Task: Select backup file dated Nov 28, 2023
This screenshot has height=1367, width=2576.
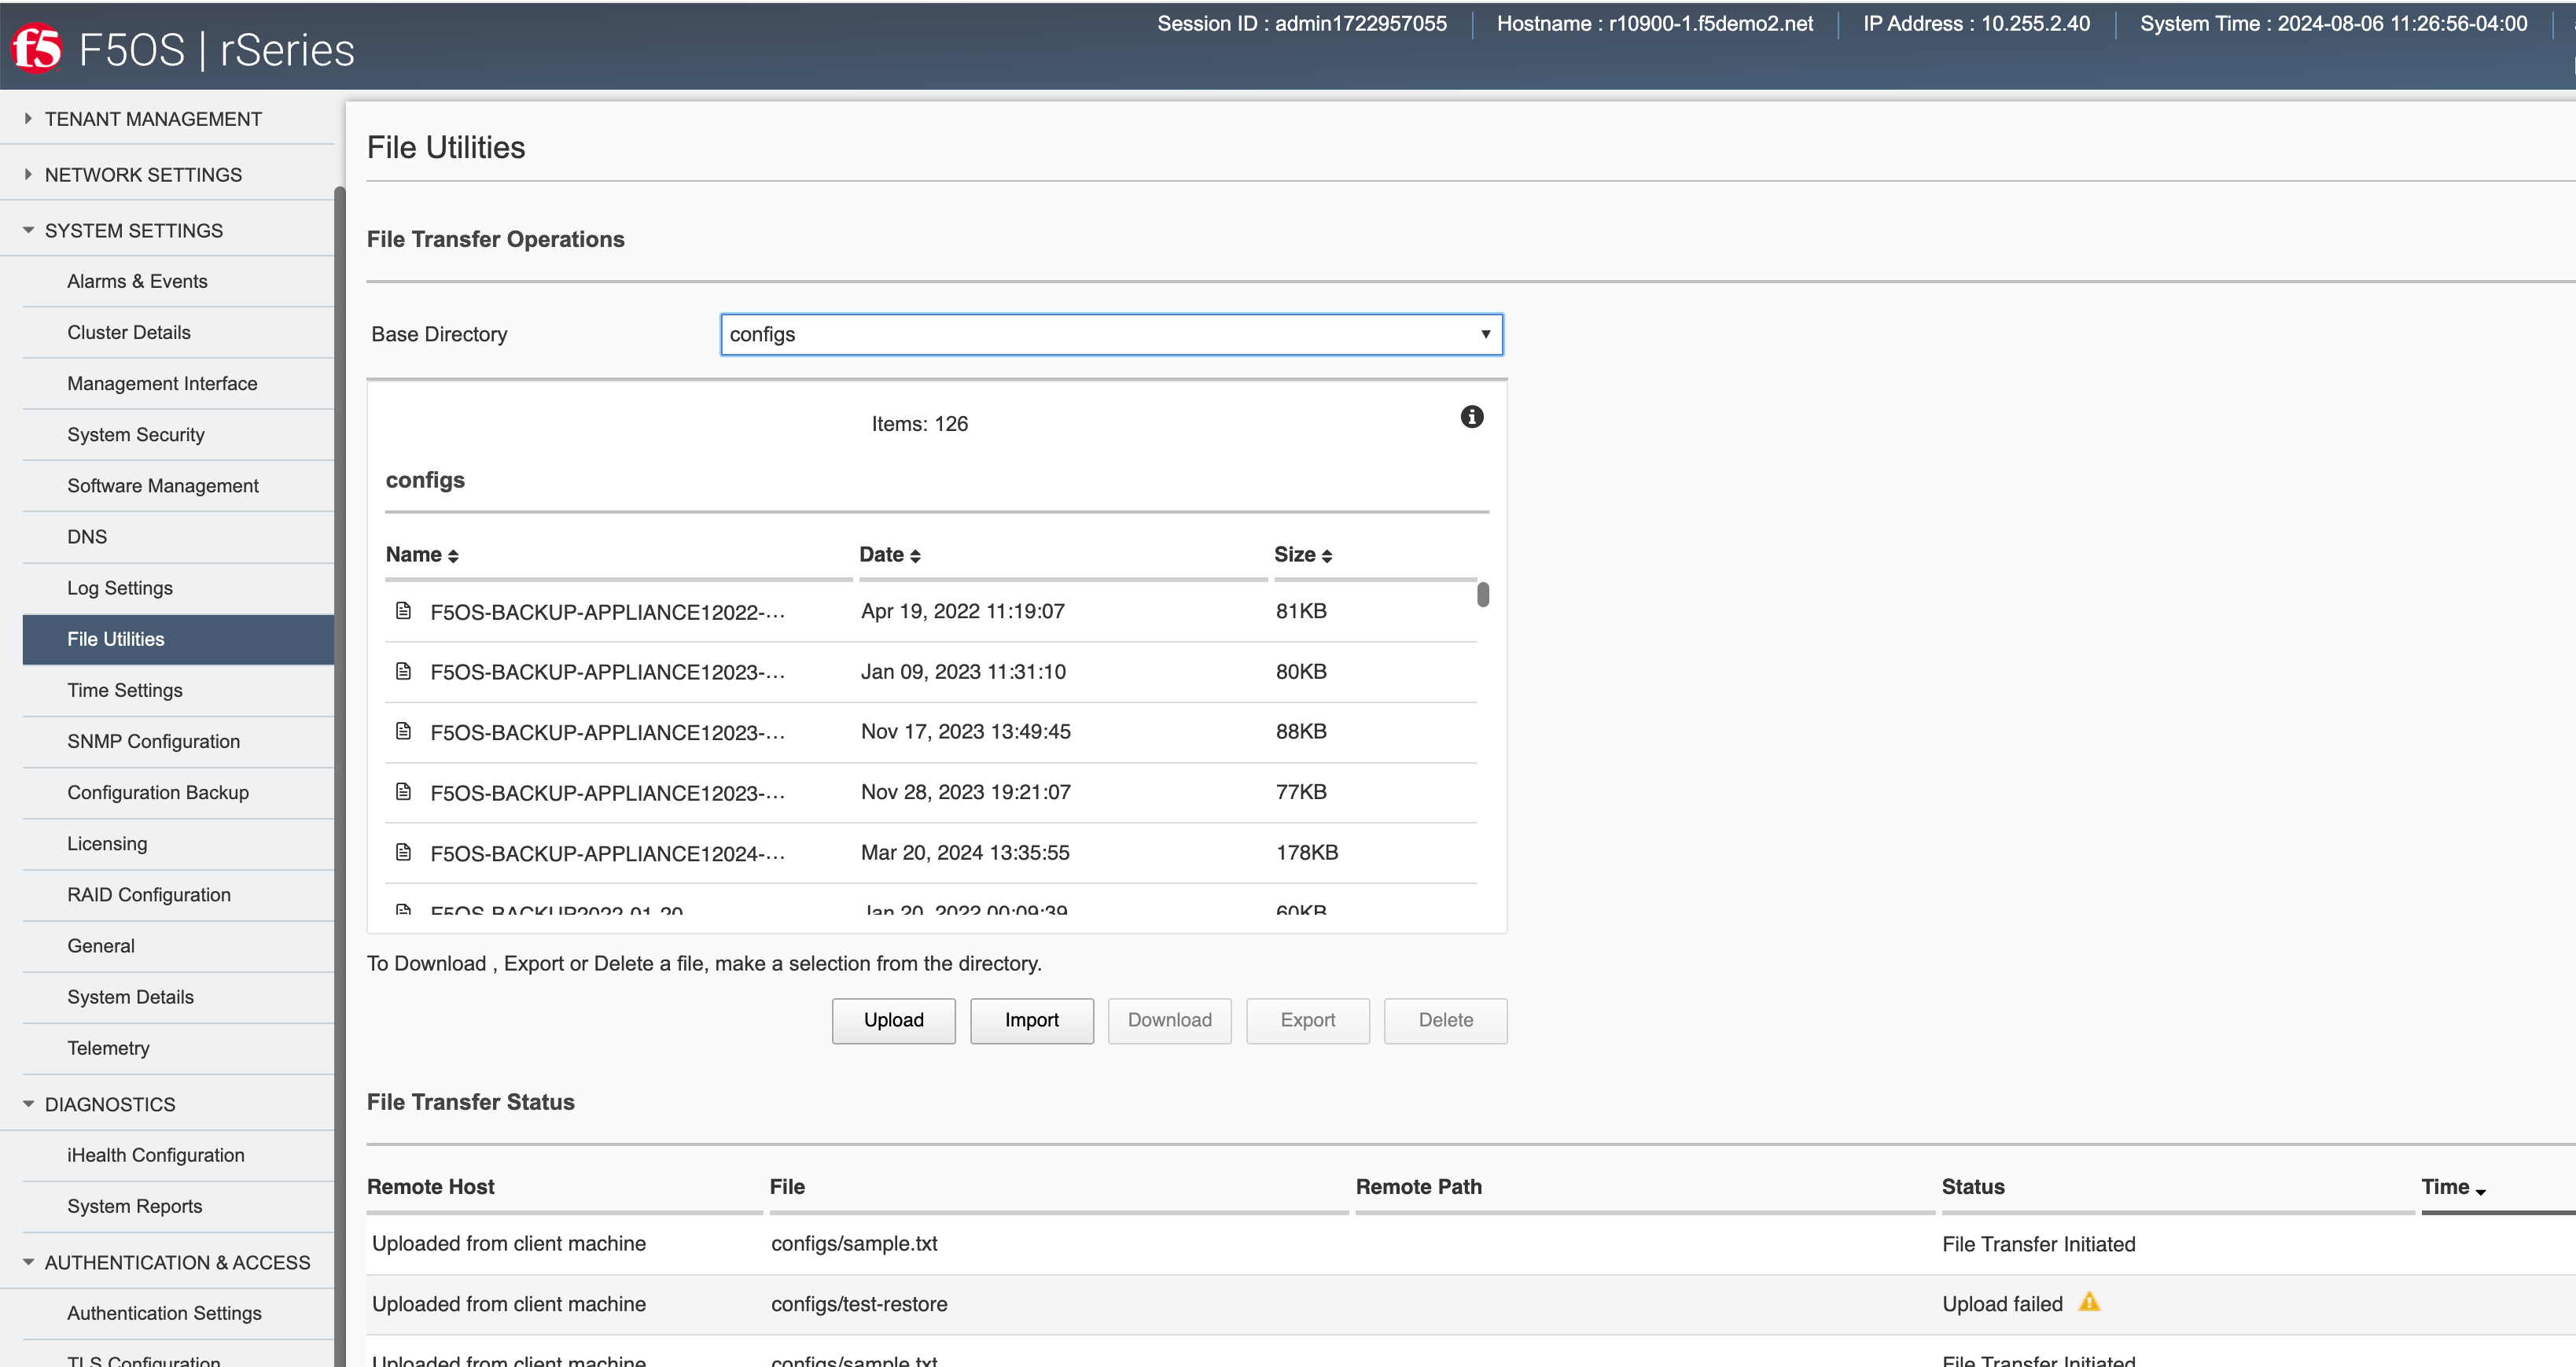Action: [x=931, y=792]
